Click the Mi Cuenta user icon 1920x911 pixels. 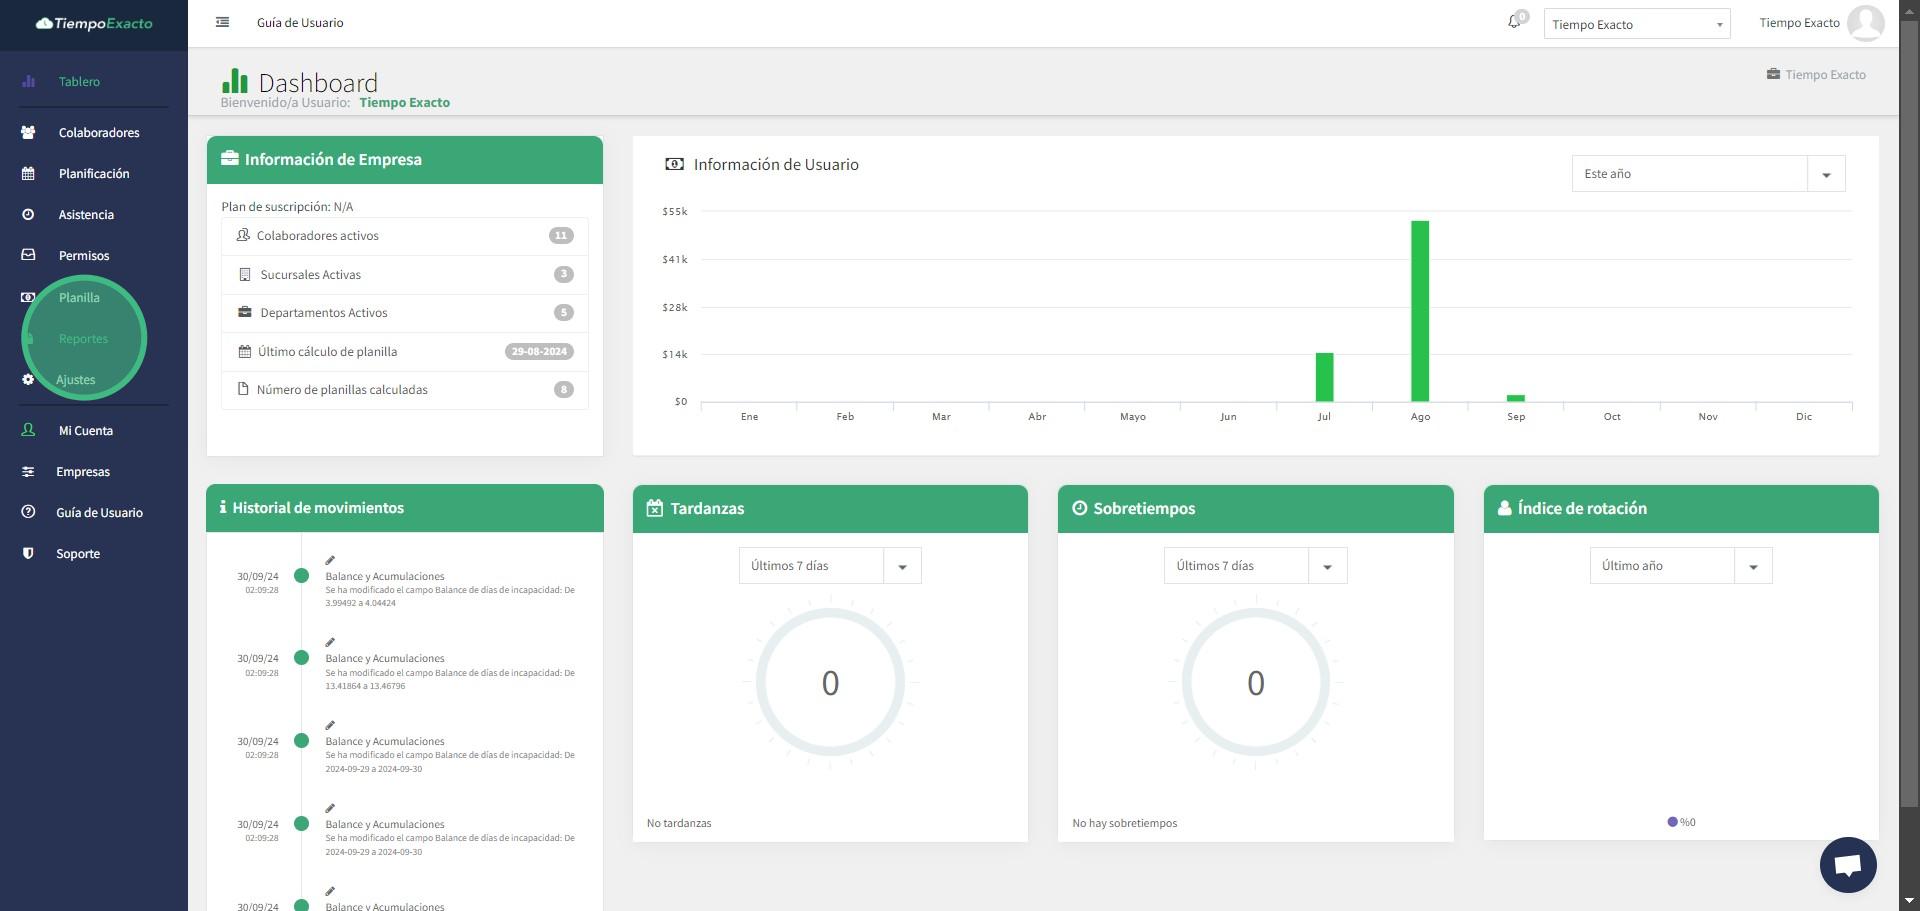(28, 431)
